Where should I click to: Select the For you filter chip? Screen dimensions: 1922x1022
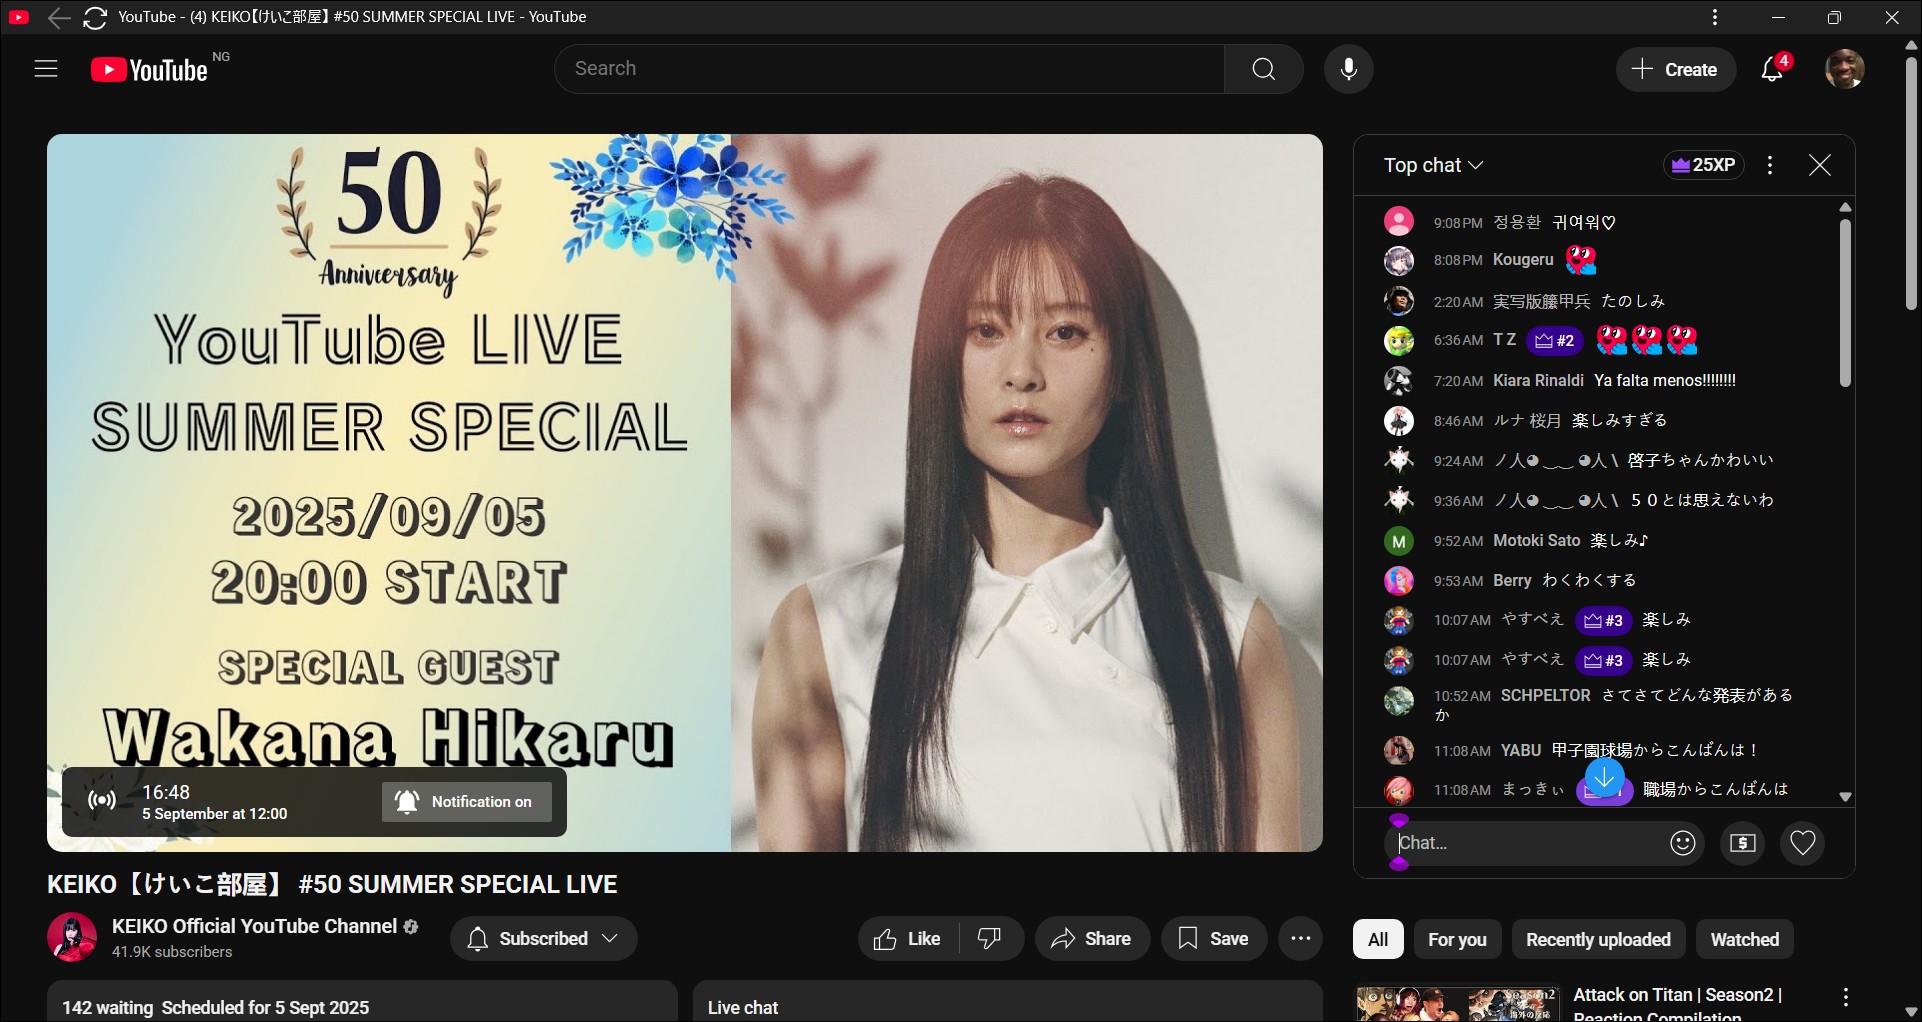tap(1457, 939)
